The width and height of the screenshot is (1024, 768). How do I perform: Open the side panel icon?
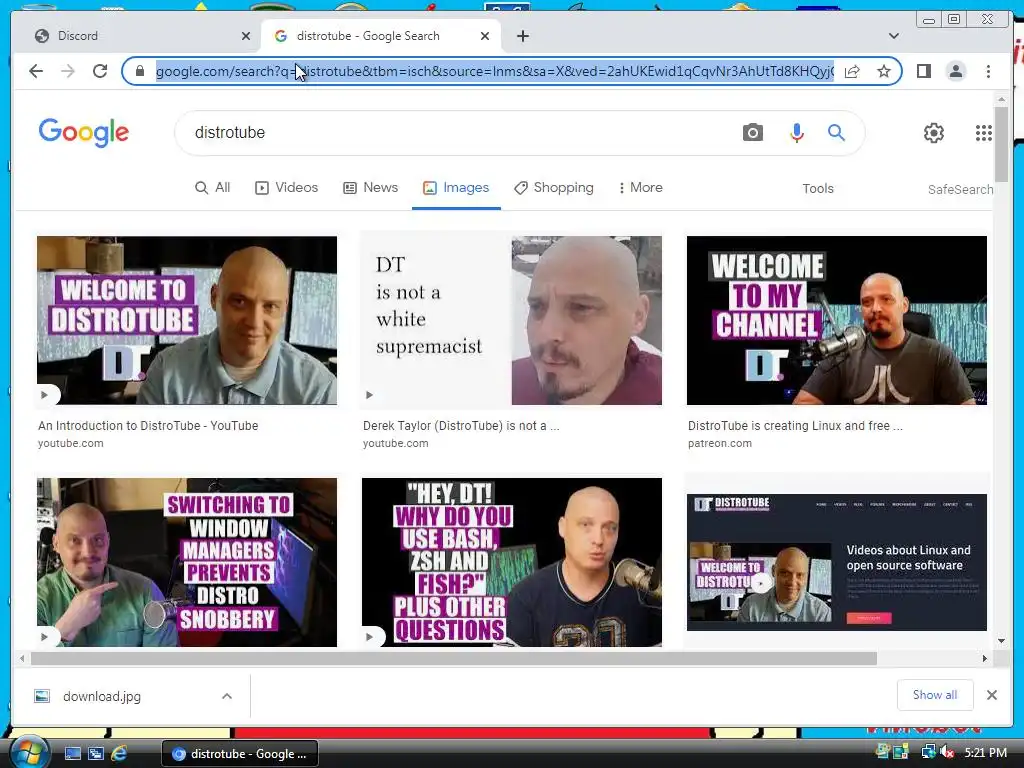tap(923, 71)
